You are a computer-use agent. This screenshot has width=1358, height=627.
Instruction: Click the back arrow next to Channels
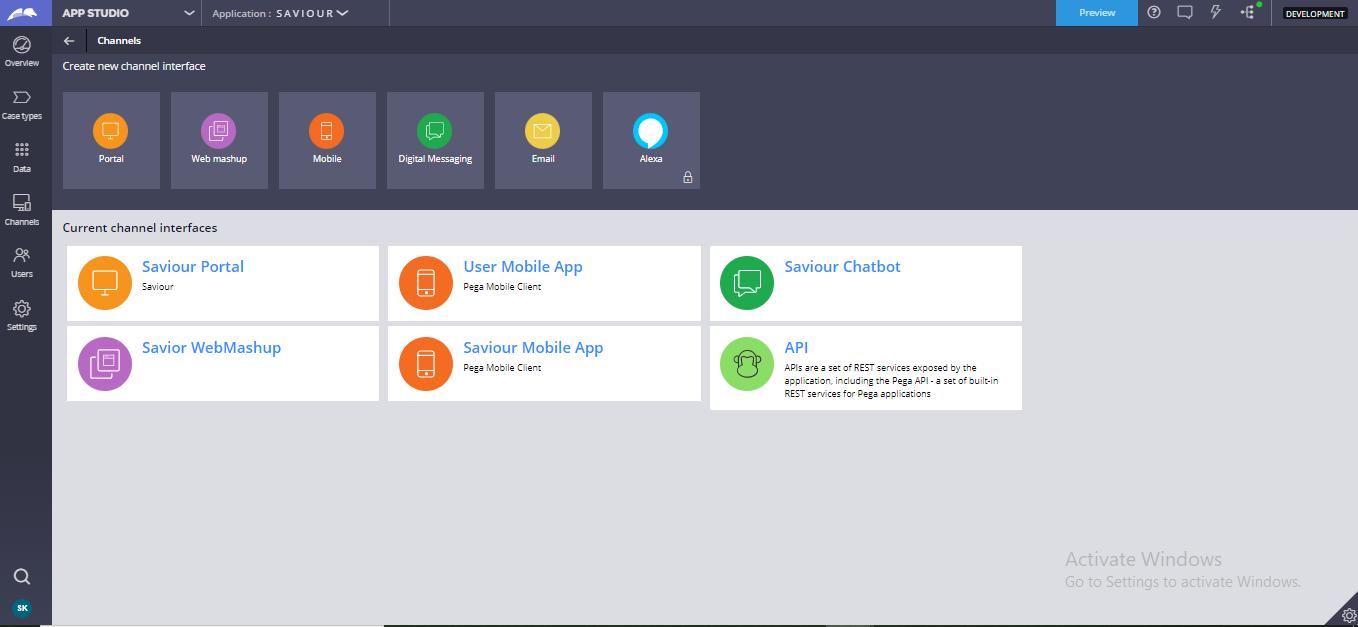point(69,41)
